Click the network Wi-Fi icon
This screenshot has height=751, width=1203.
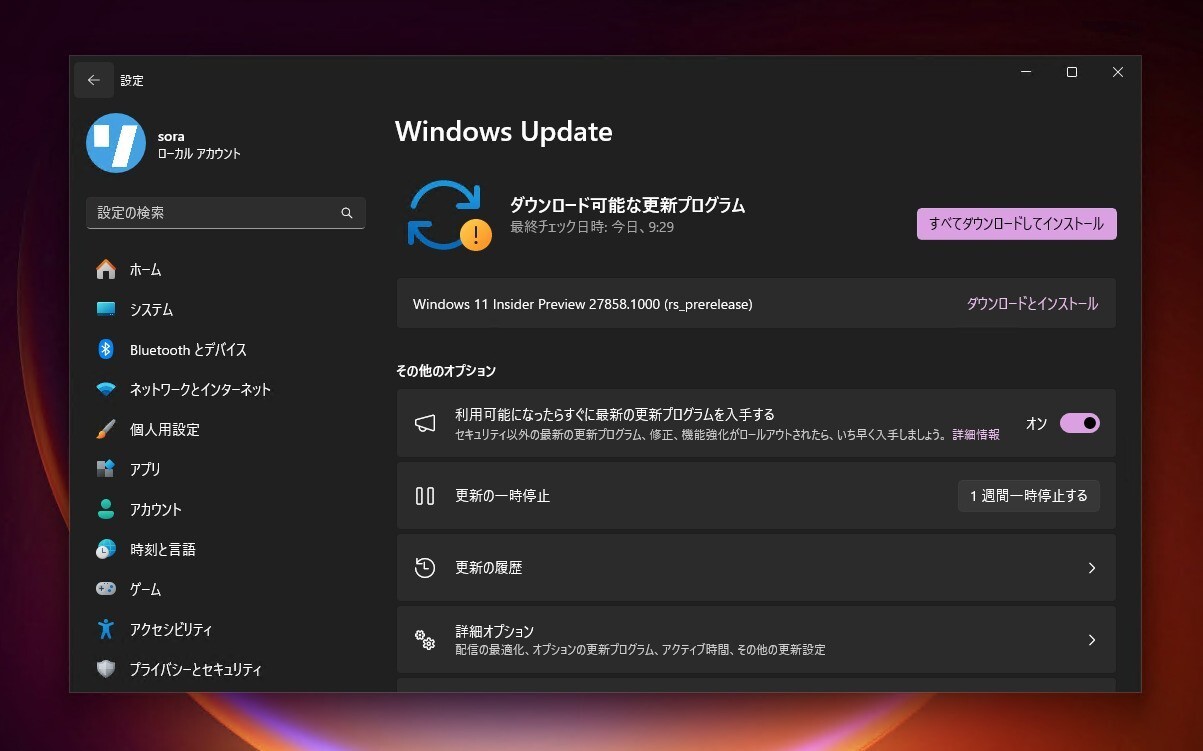point(106,389)
